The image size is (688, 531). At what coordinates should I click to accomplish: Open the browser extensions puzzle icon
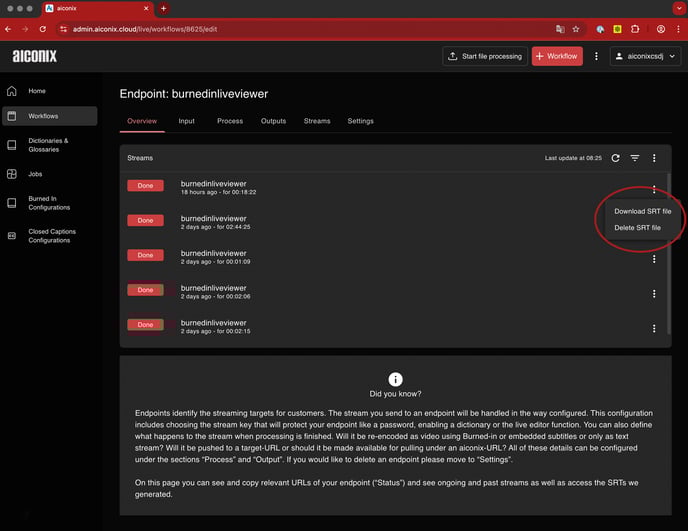coord(634,29)
